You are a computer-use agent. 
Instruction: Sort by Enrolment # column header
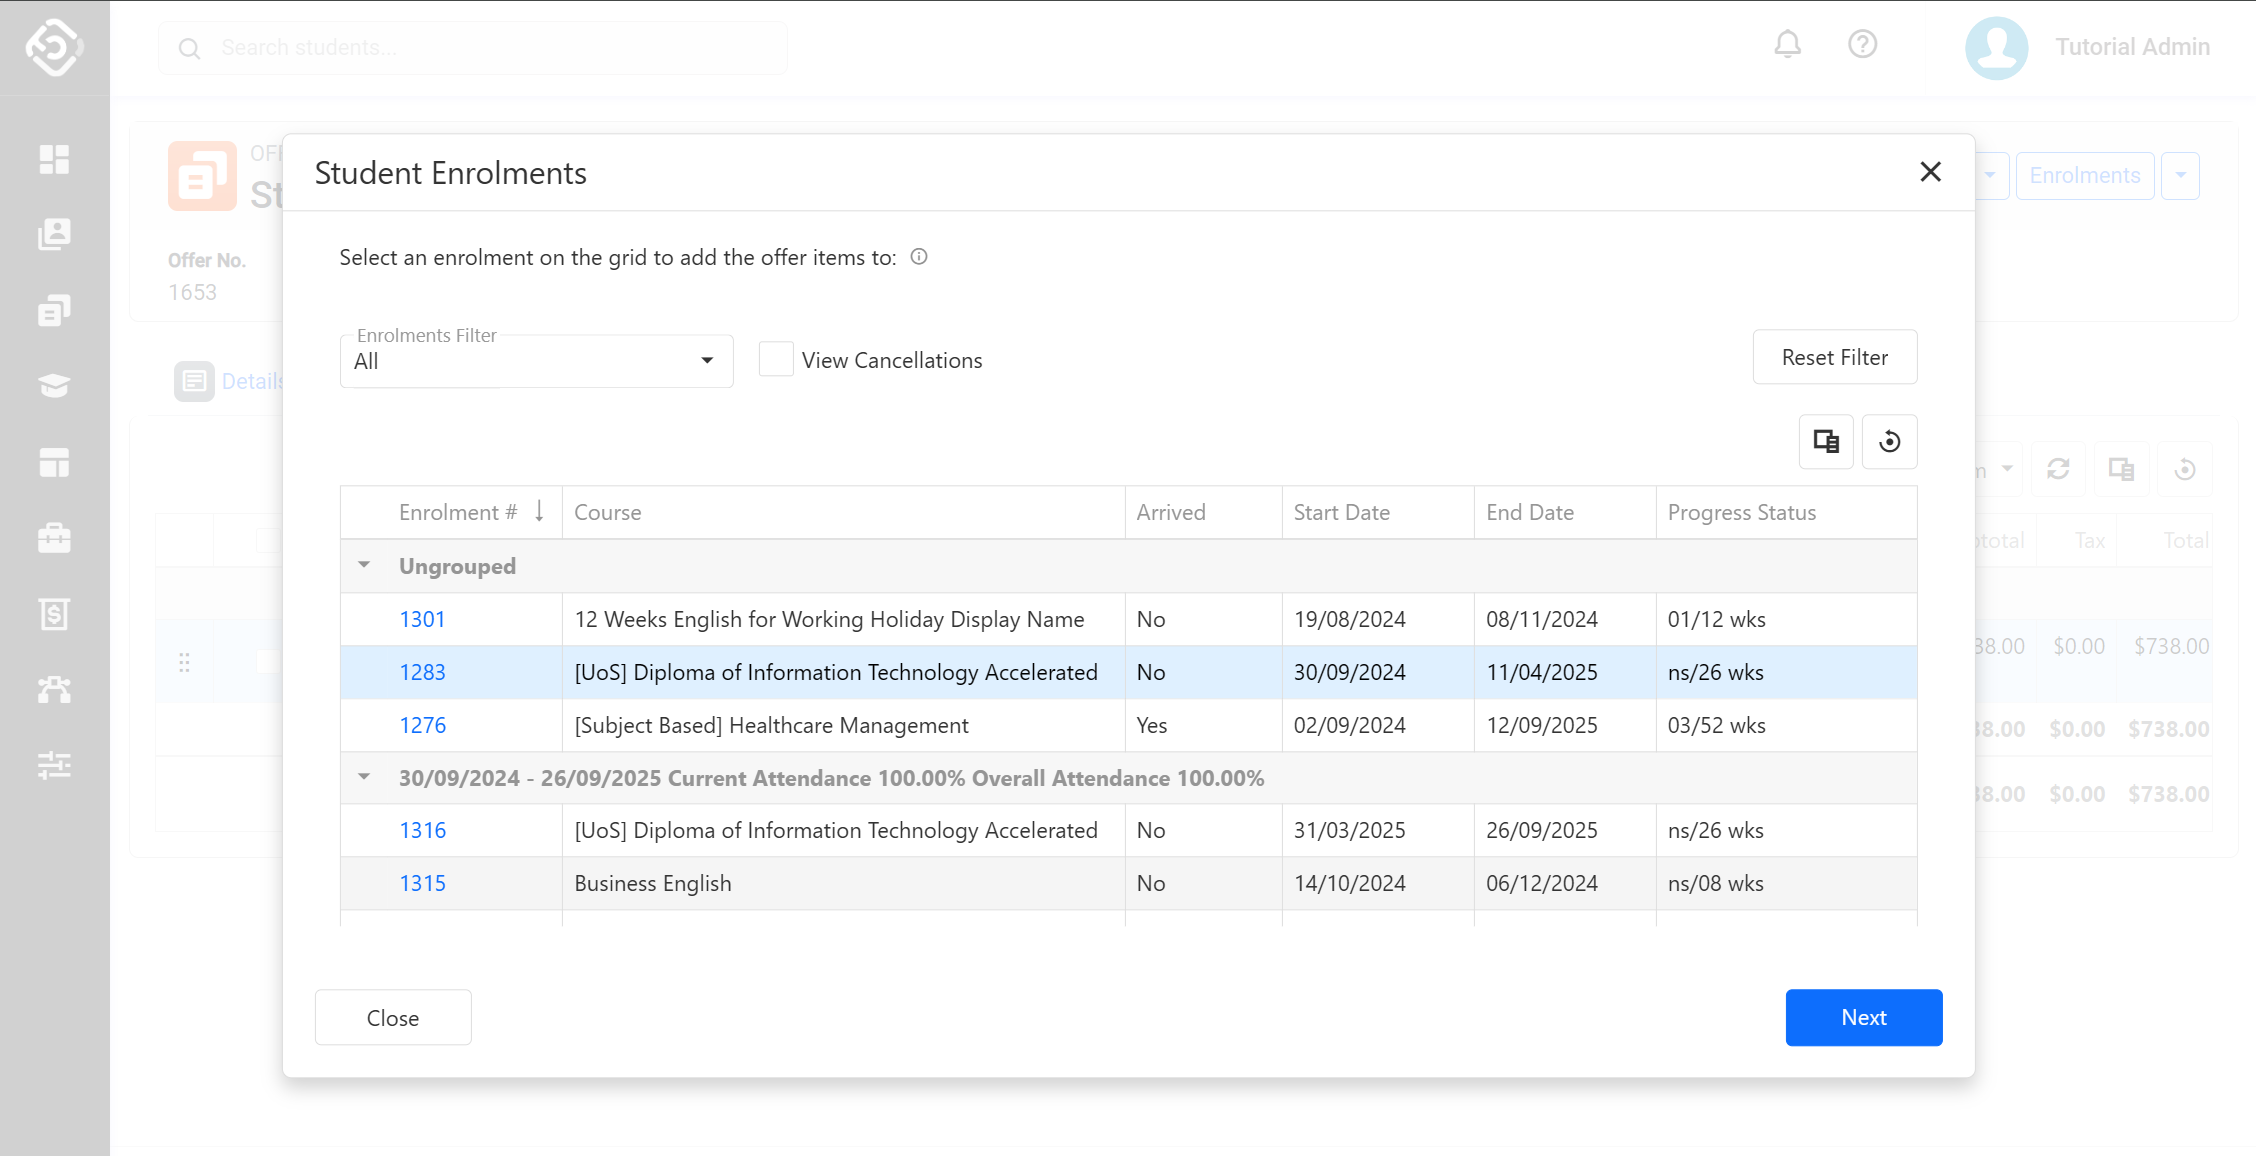point(457,512)
